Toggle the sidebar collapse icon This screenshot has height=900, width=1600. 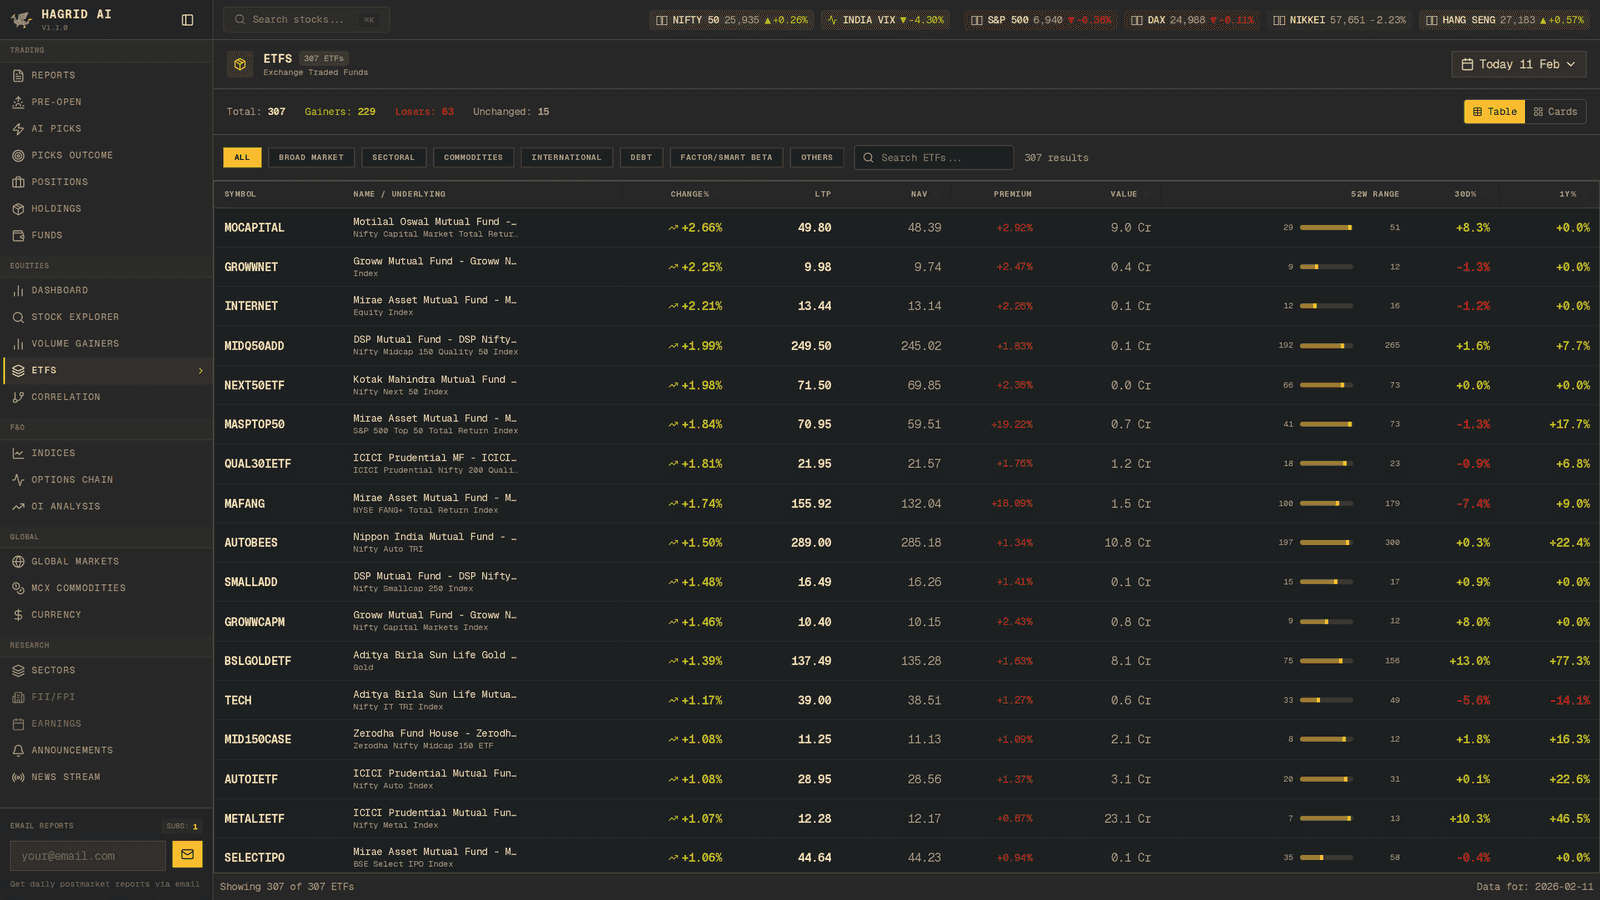tap(187, 20)
